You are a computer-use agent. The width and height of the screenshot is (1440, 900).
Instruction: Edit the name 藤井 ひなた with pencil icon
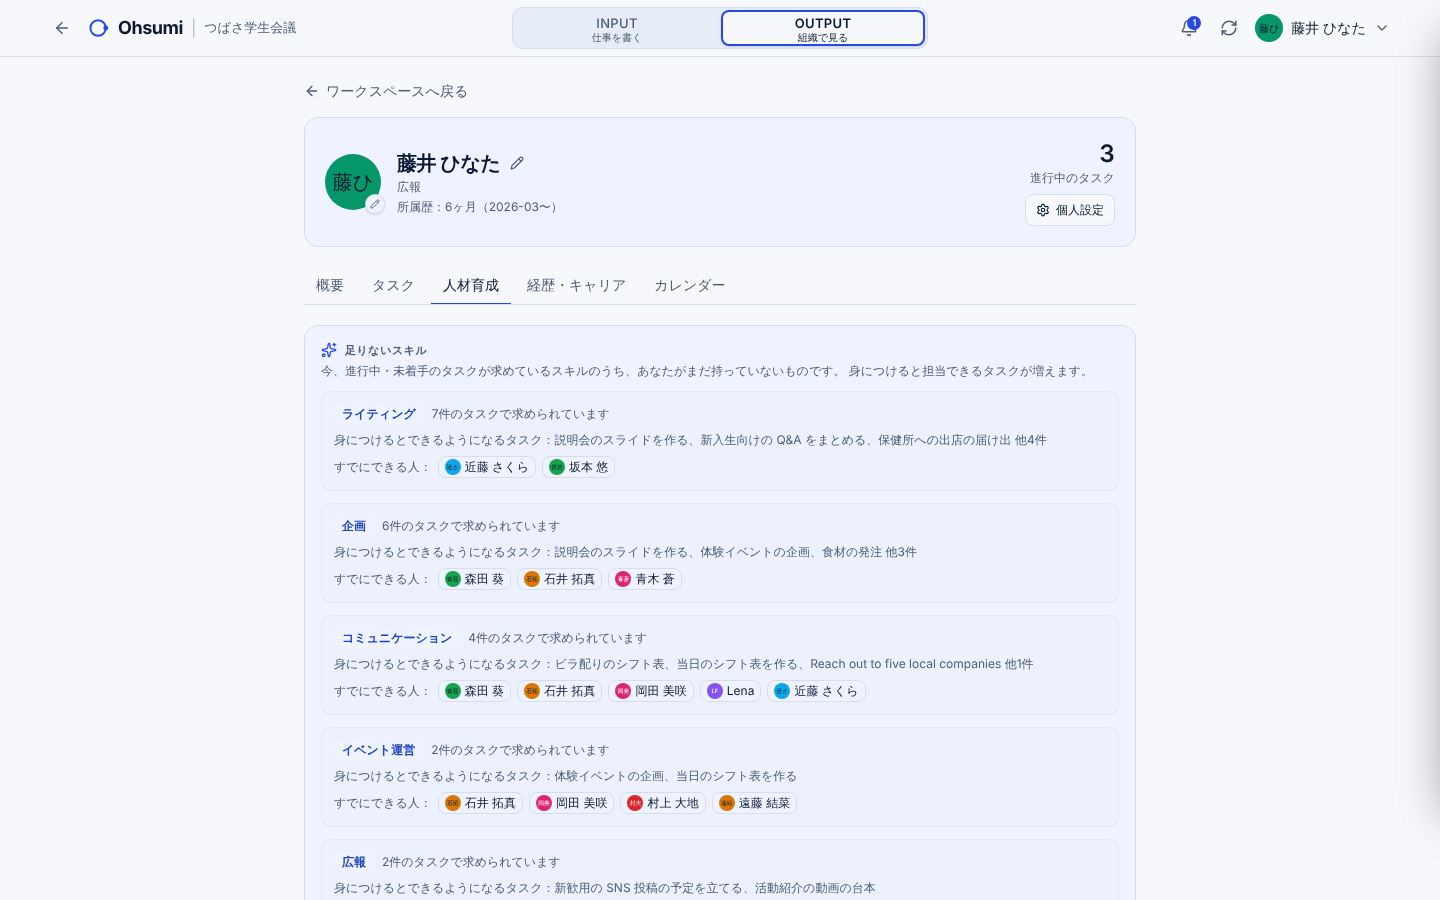[517, 163]
